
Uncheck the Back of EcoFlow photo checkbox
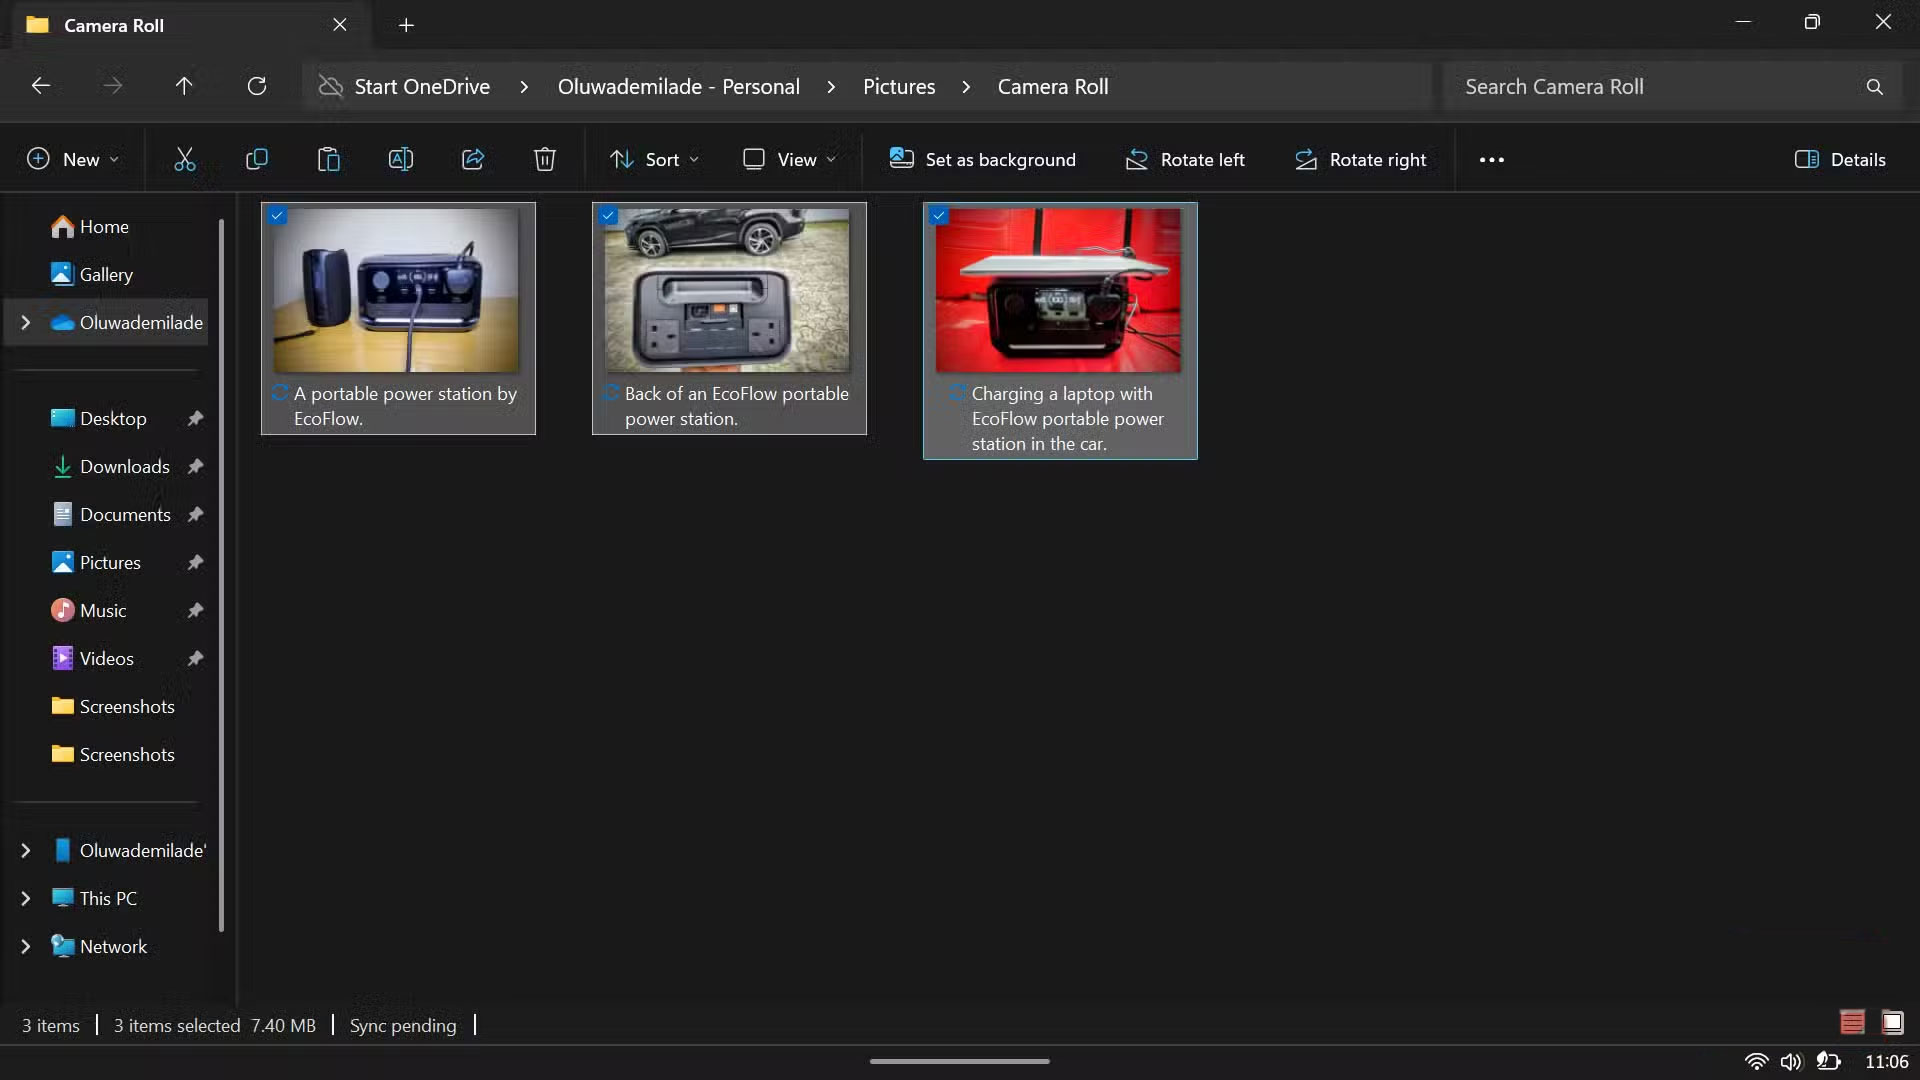tap(609, 215)
